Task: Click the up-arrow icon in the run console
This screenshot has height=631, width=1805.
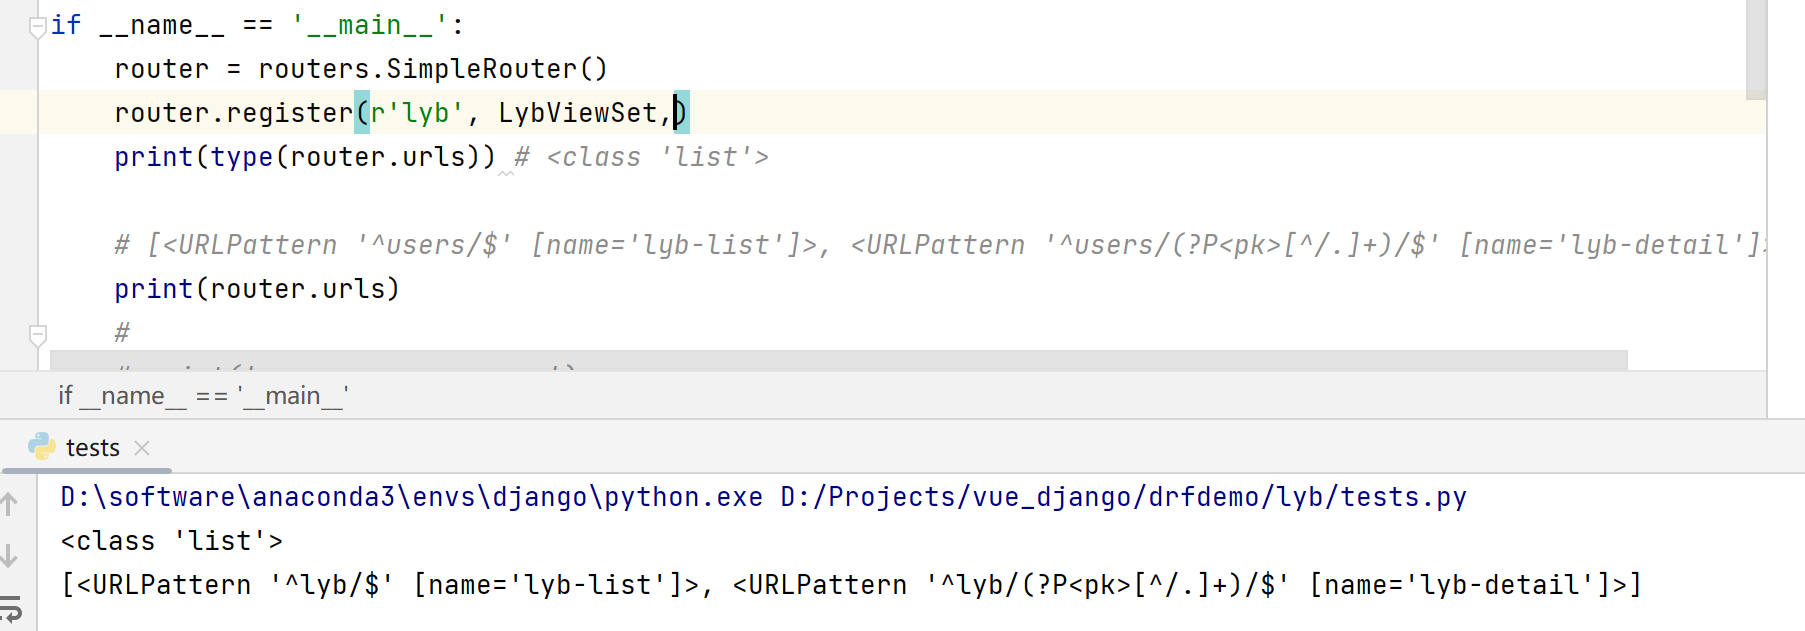Action: pos(10,504)
